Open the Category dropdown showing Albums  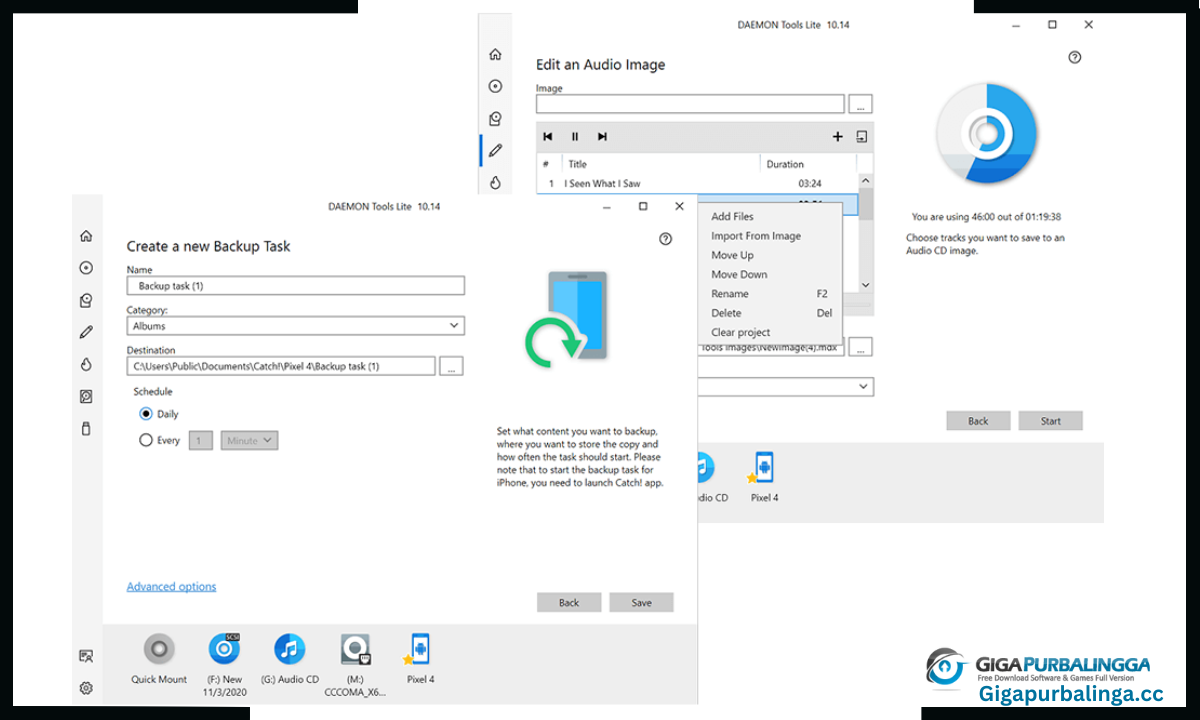296,326
